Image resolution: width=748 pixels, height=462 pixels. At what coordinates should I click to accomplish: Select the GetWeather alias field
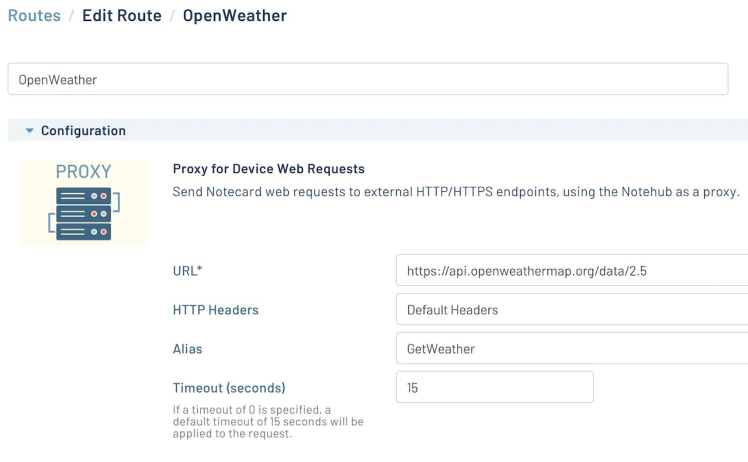(x=571, y=349)
